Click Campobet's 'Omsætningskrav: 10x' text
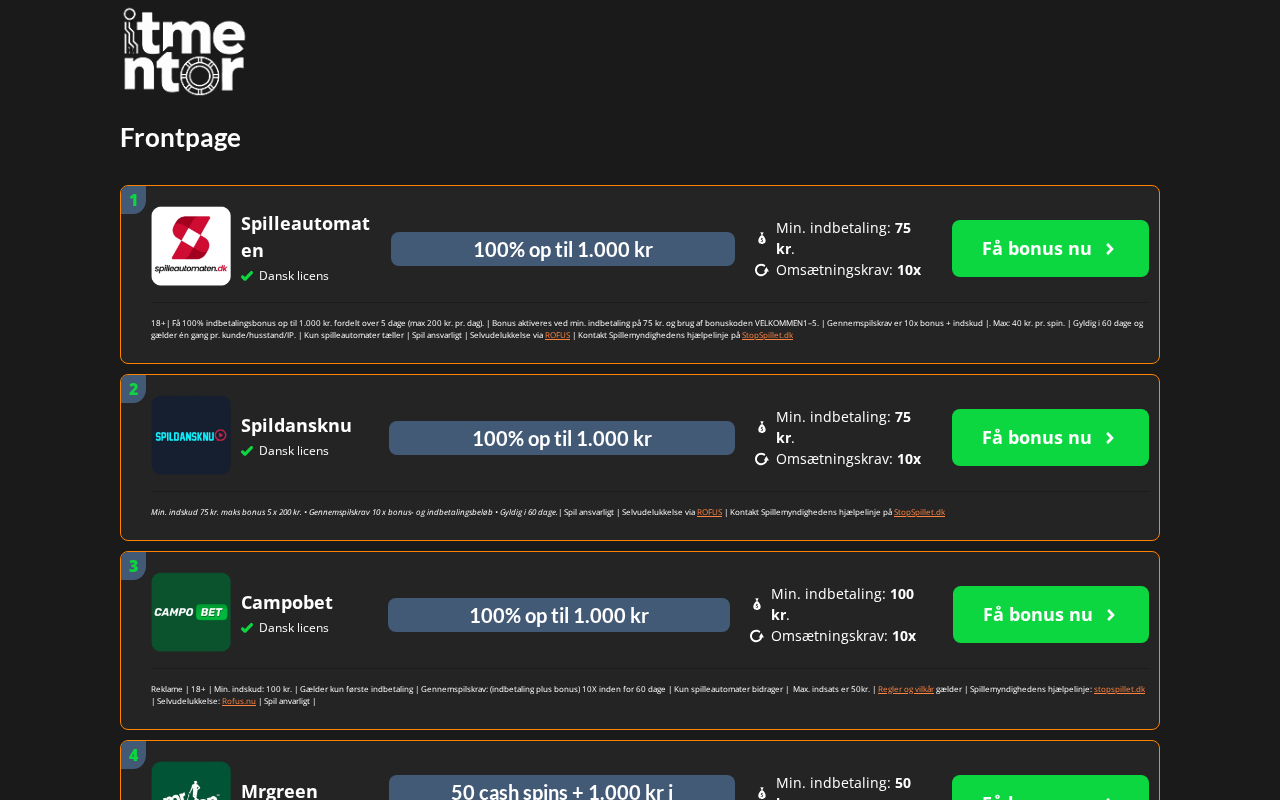 click(x=843, y=636)
